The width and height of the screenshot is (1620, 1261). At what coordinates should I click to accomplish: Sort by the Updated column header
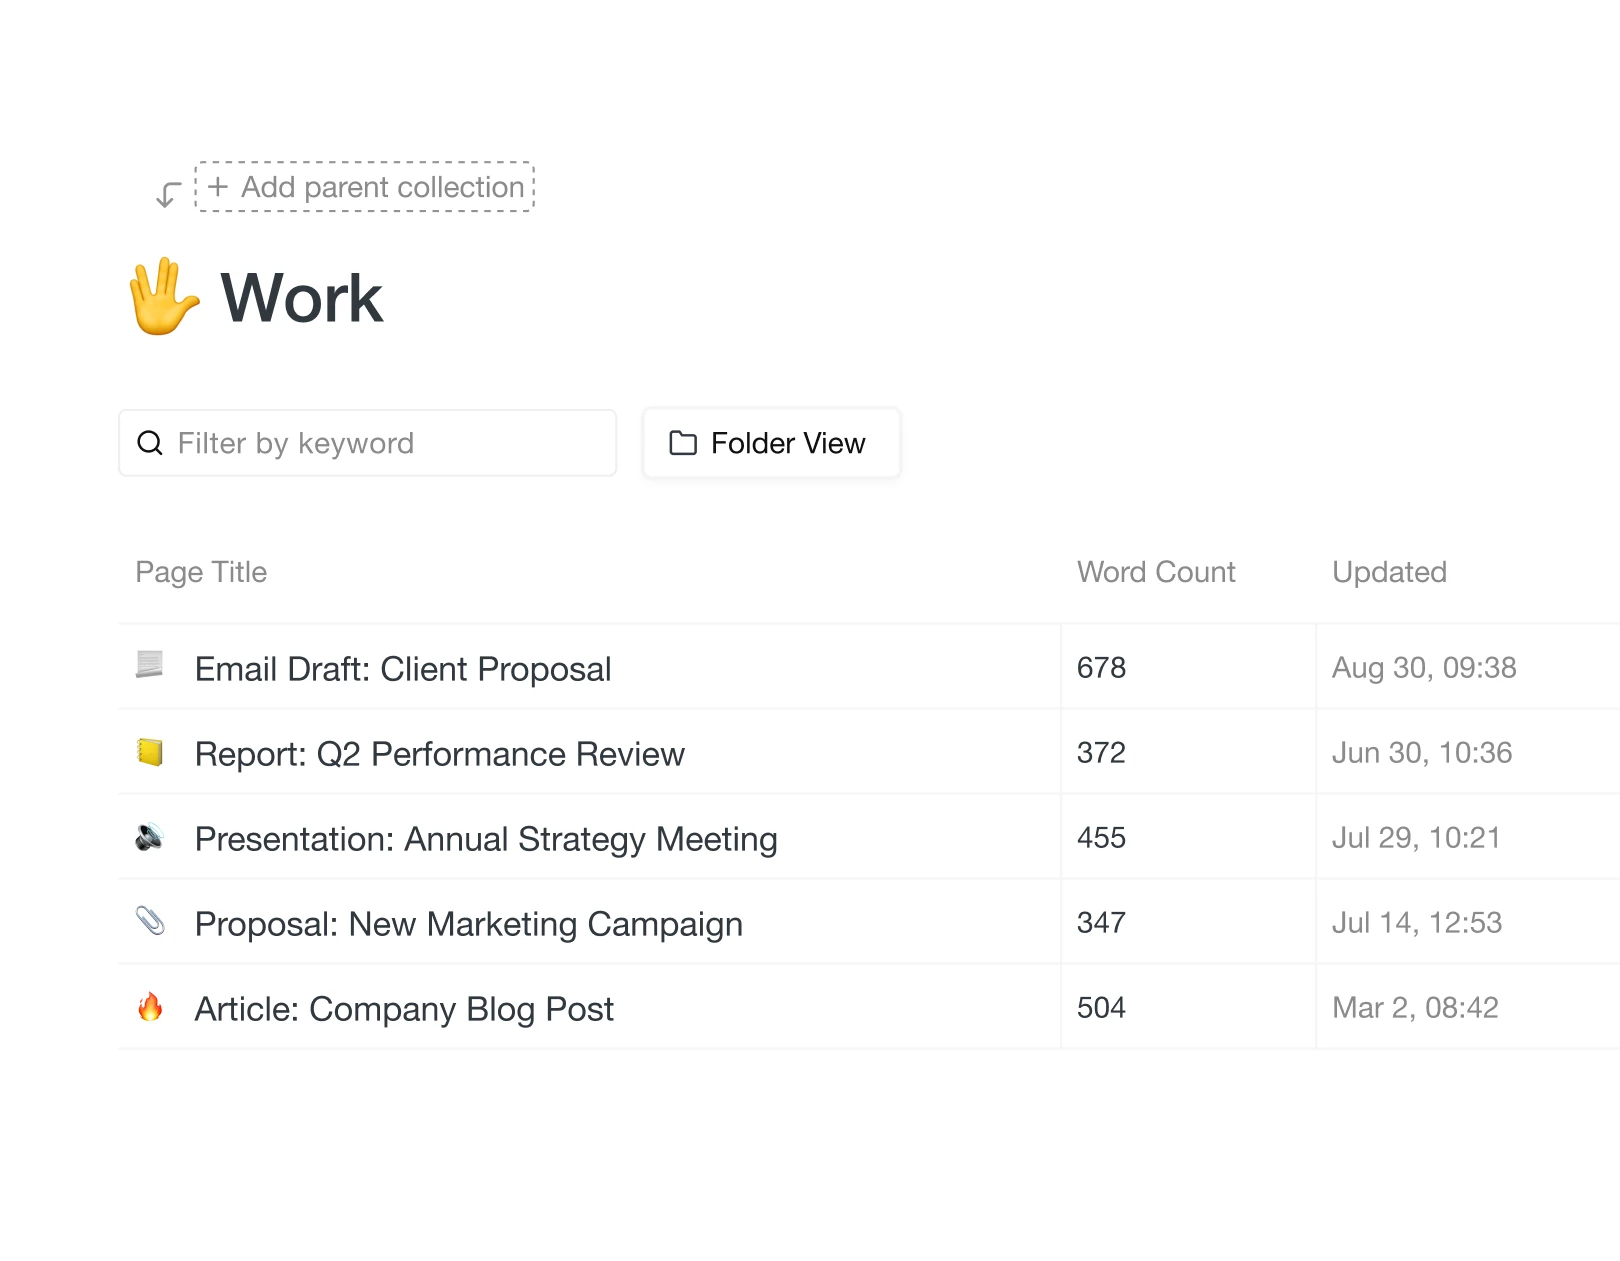pos(1389,572)
